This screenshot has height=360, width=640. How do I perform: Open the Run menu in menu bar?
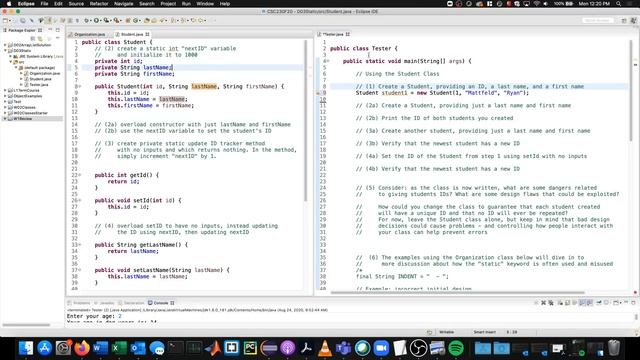[x=186, y=4]
